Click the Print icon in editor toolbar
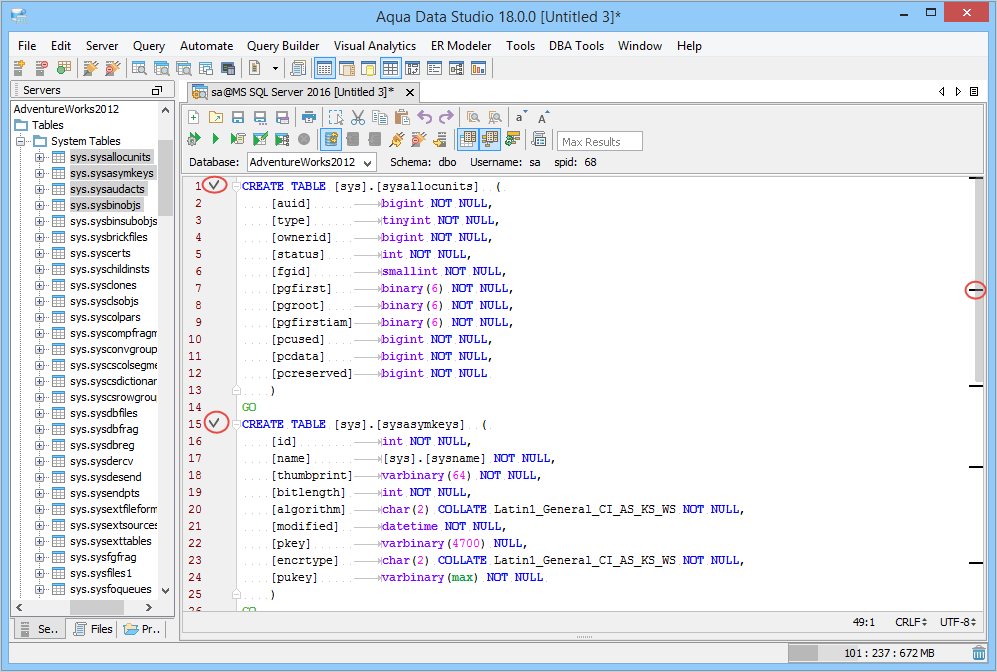This screenshot has height=672, width=997. pyautogui.click(x=309, y=117)
